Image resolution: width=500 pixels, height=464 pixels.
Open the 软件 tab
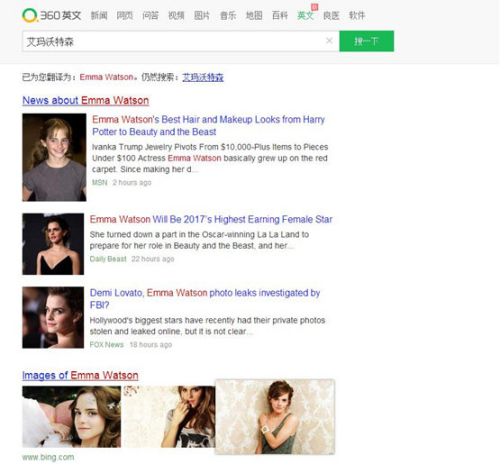coord(357,15)
